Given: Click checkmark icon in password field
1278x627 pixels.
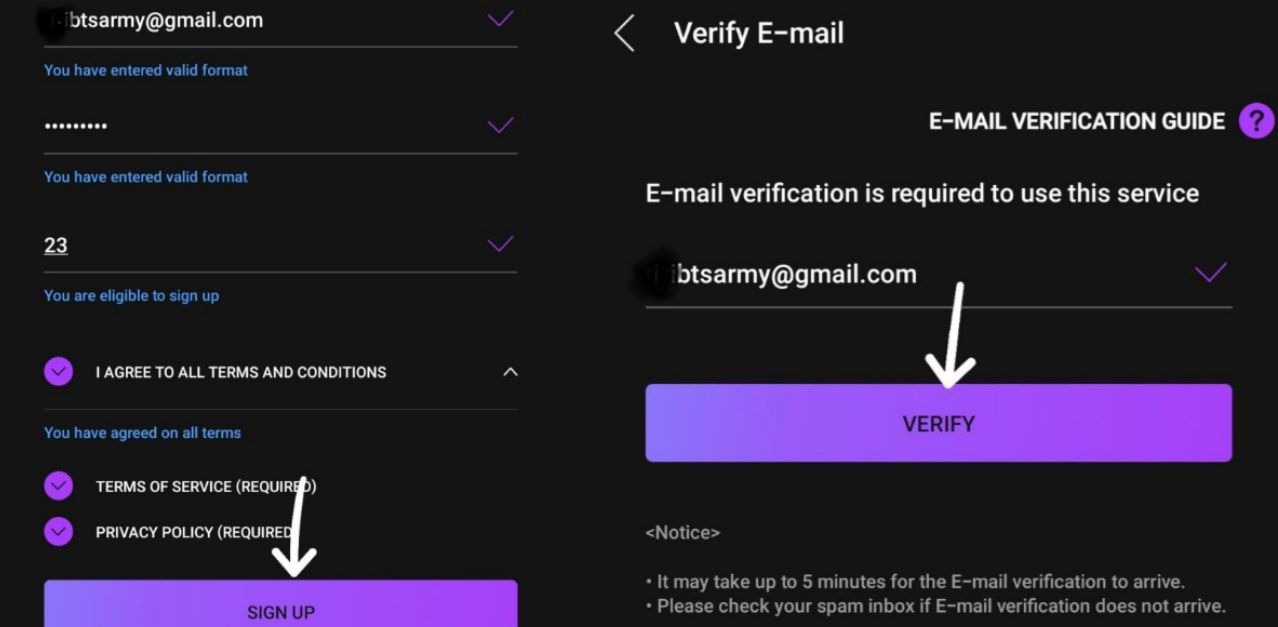Looking at the screenshot, I should 500,125.
